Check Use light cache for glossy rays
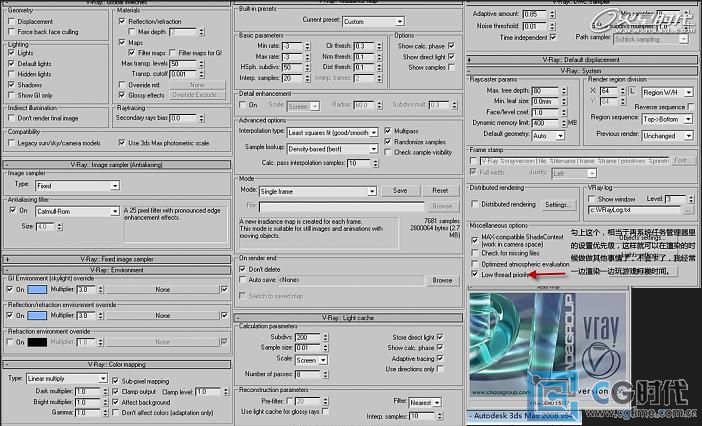The height and width of the screenshot is (426, 702). coord(325,411)
